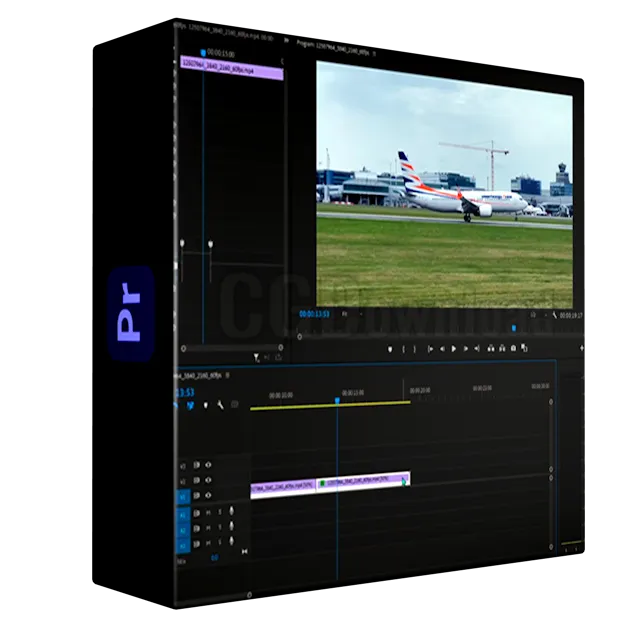Toggle sync lock on track A1
The image size is (630, 630).
[x=196, y=513]
